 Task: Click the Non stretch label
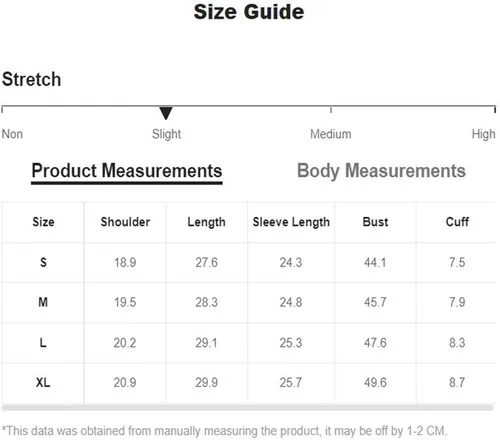click(12, 134)
